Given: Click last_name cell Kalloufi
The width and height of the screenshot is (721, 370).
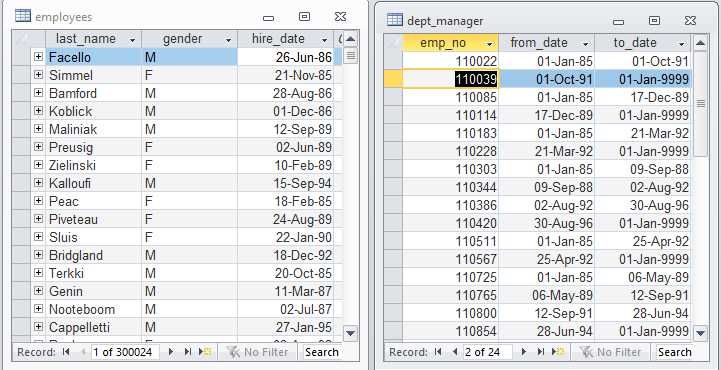Looking at the screenshot, I should [x=93, y=183].
